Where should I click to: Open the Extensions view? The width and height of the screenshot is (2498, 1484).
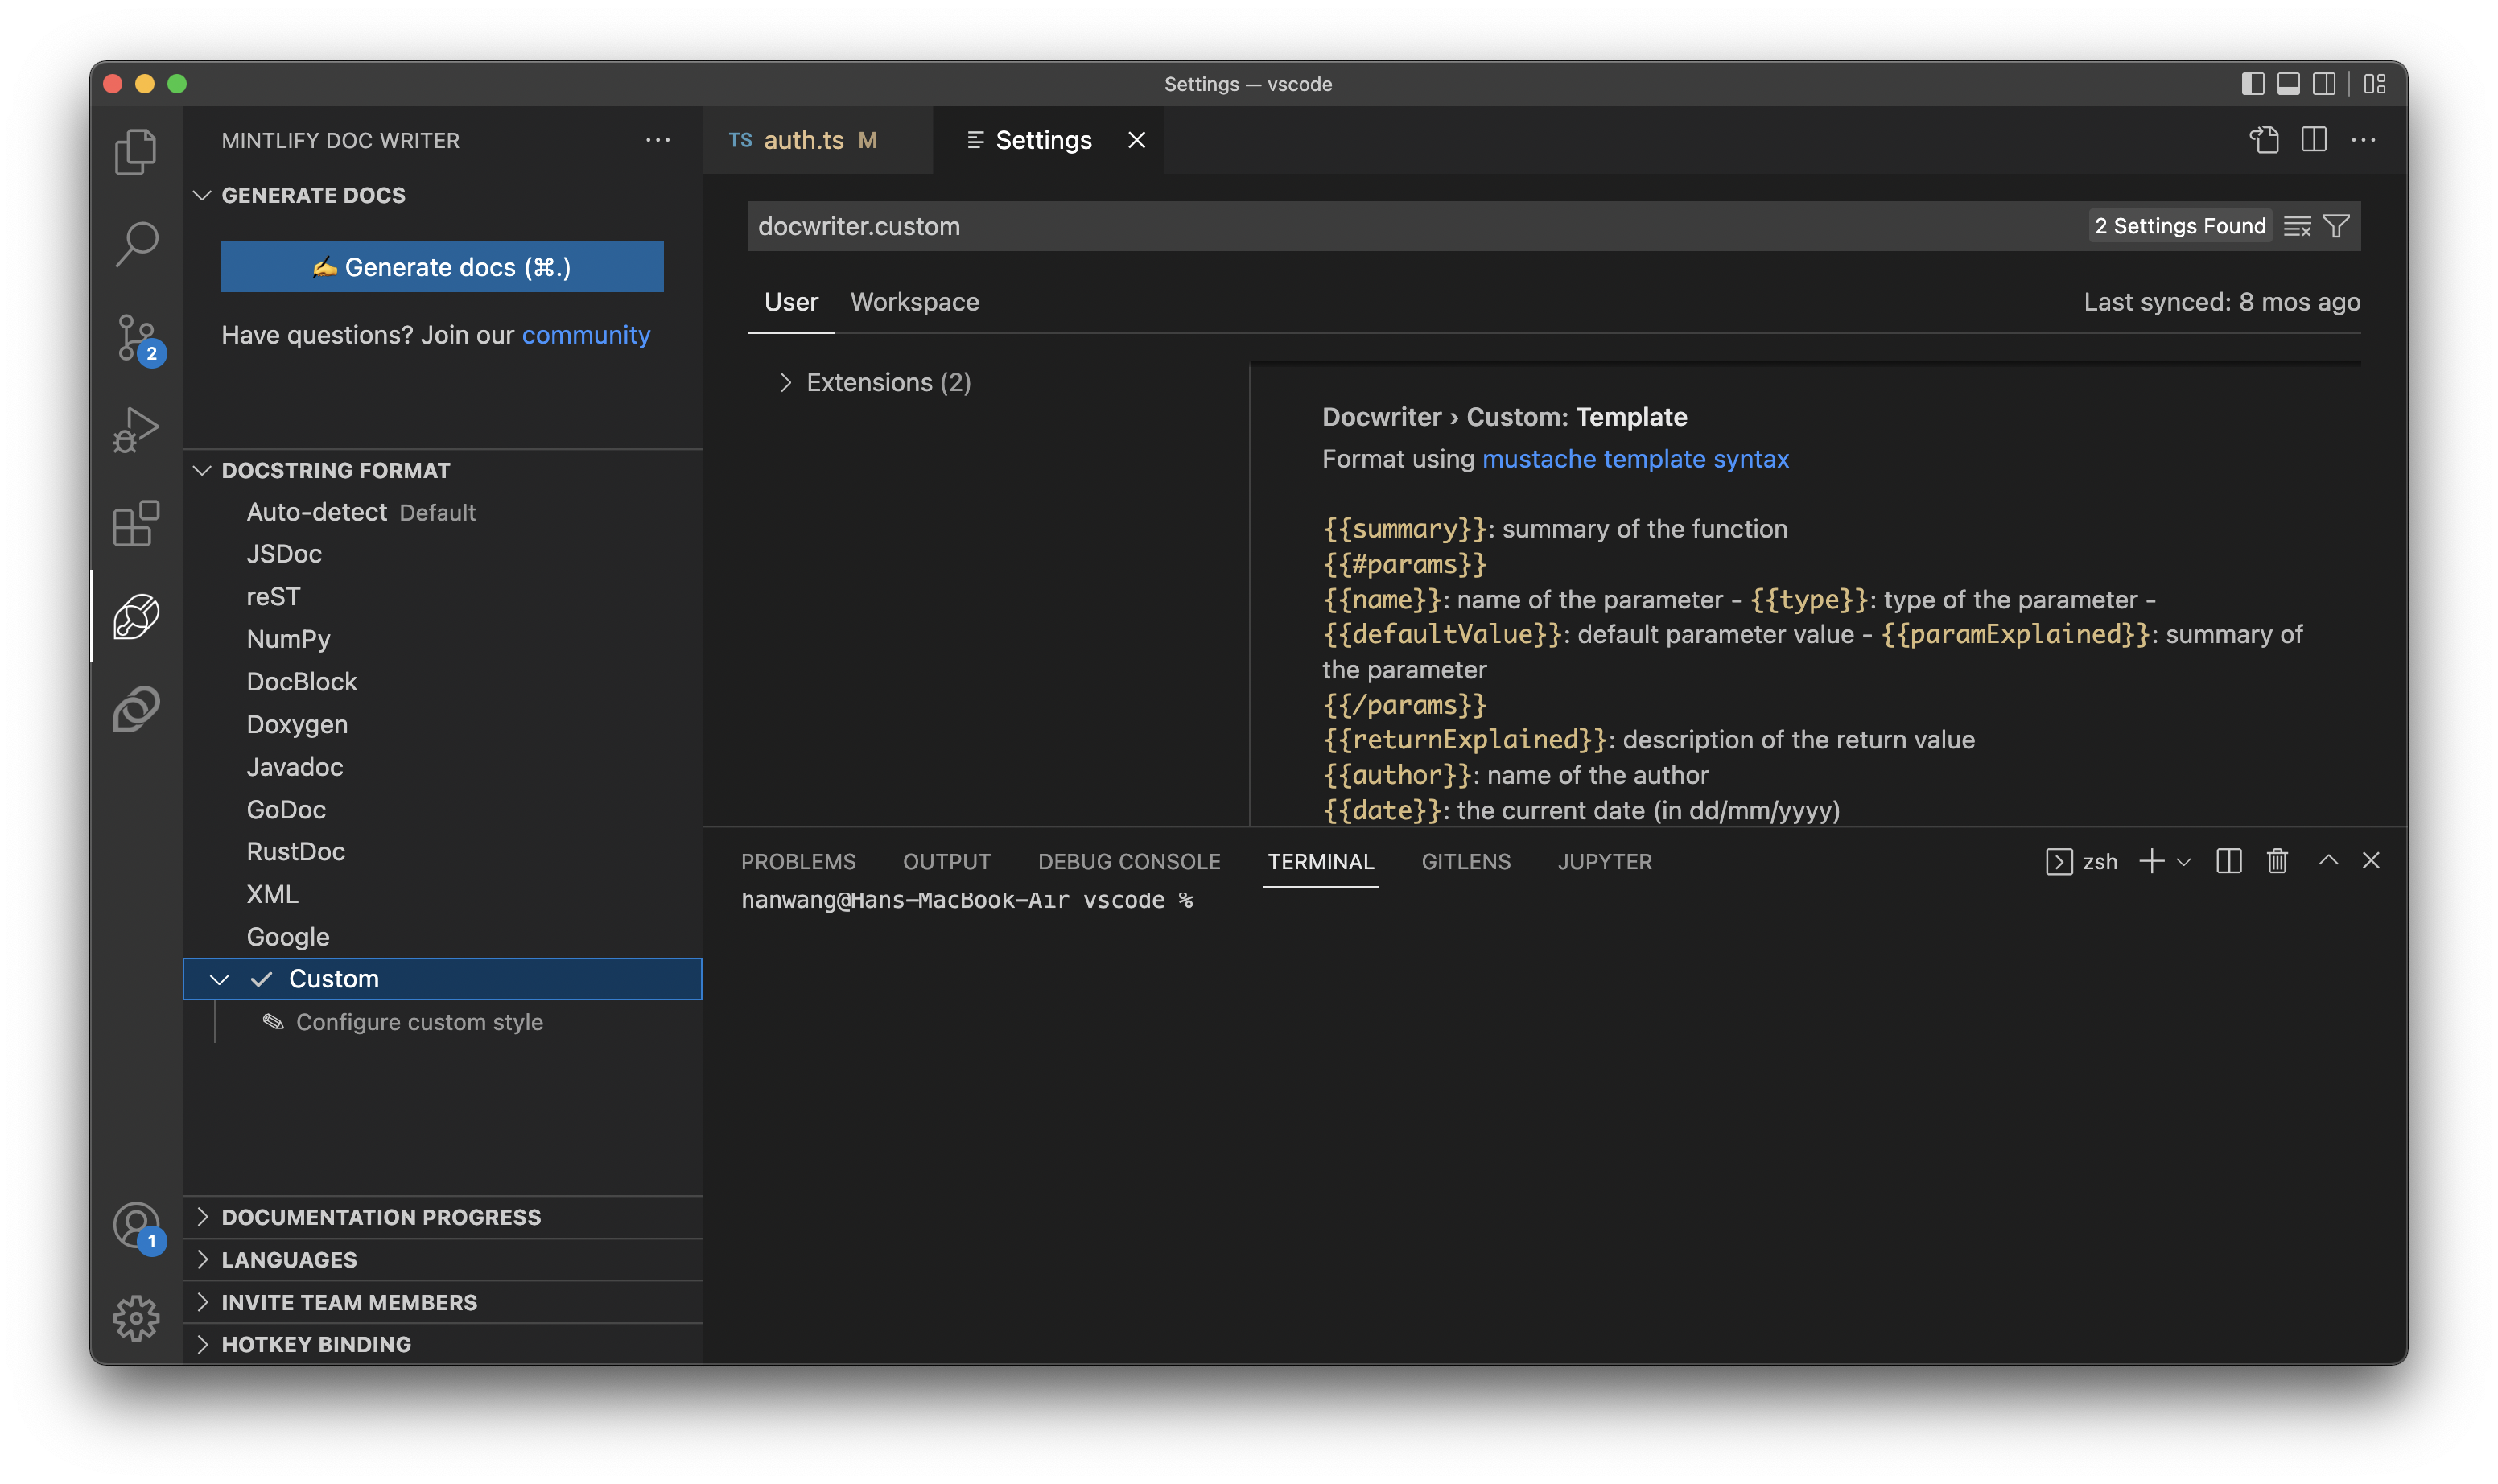click(x=136, y=521)
